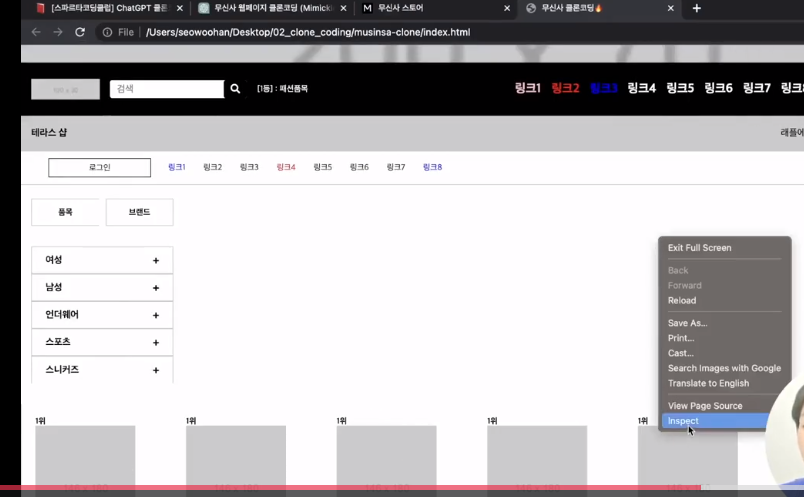
Task: Click blue 링크3 in the black header
Action: click(604, 88)
